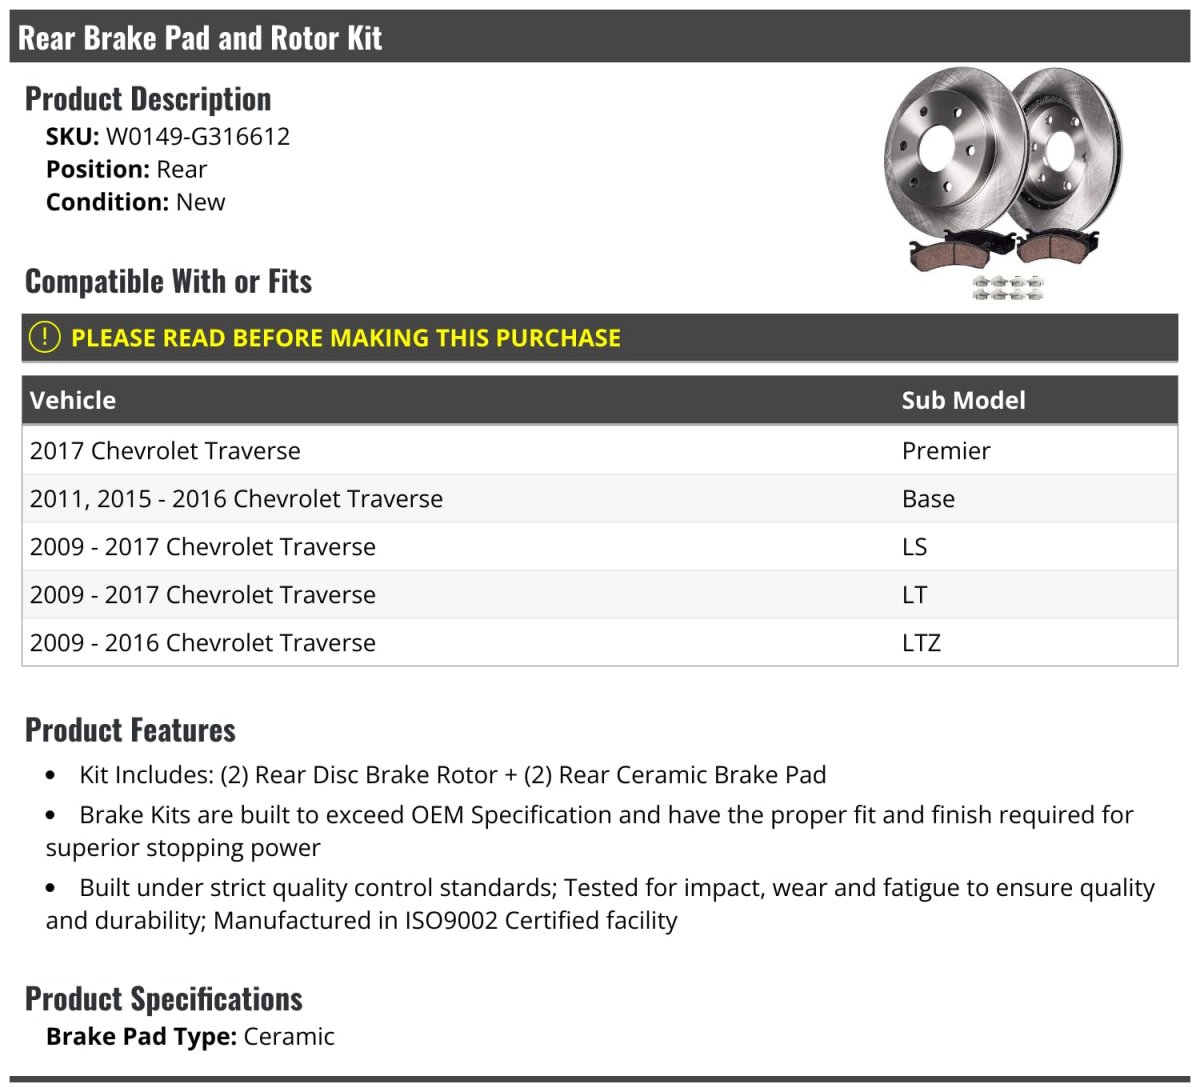This screenshot has height=1092, width=1200.
Task: Click the LTZ sub model cell
Action: coord(921,643)
